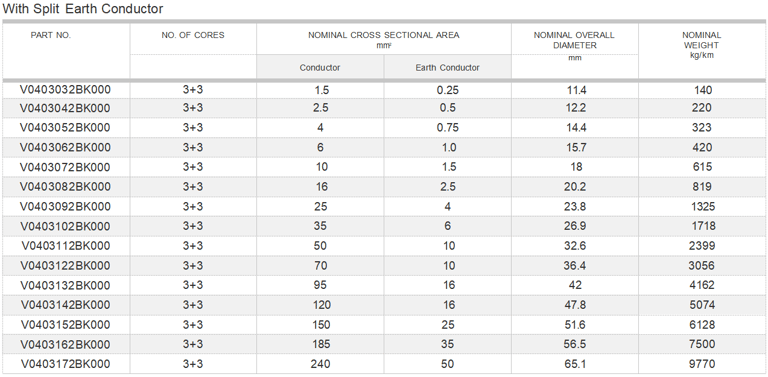Select the Earth Conductor sub-header
768x377 pixels.
click(447, 68)
